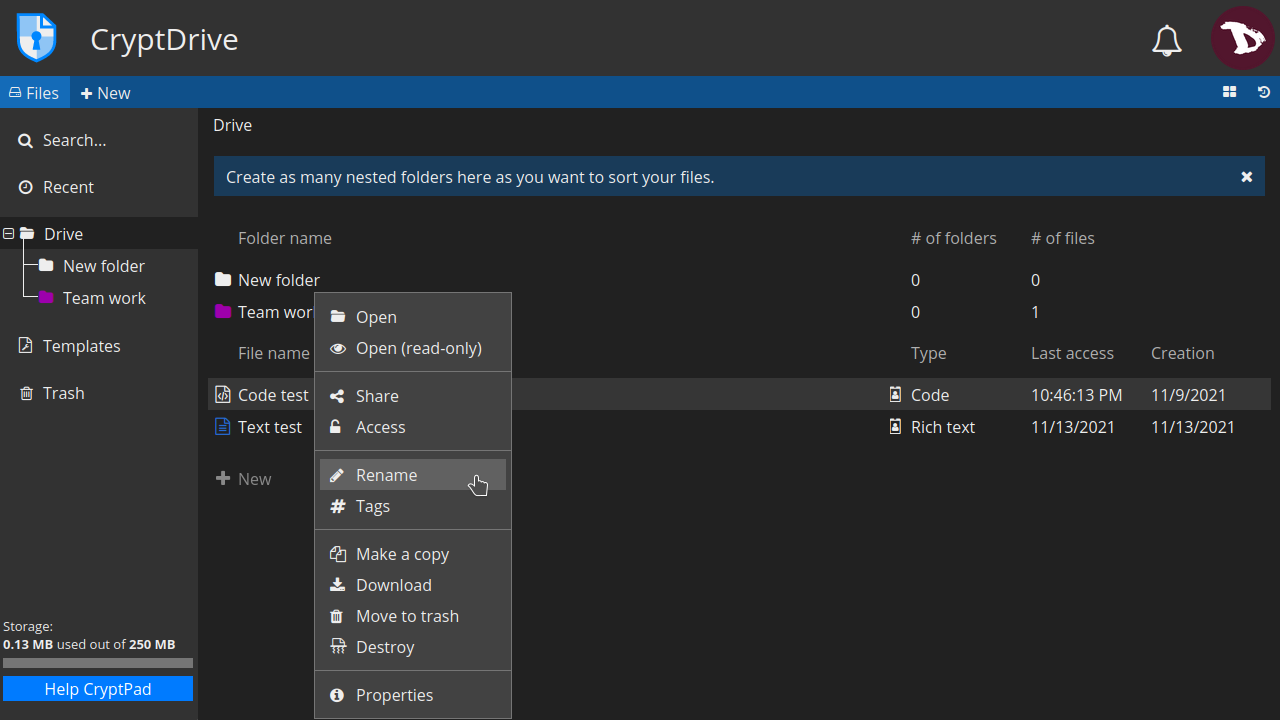Viewport: 1280px width, 720px height.
Task: Sort by Creation column header
Action: (x=1183, y=353)
